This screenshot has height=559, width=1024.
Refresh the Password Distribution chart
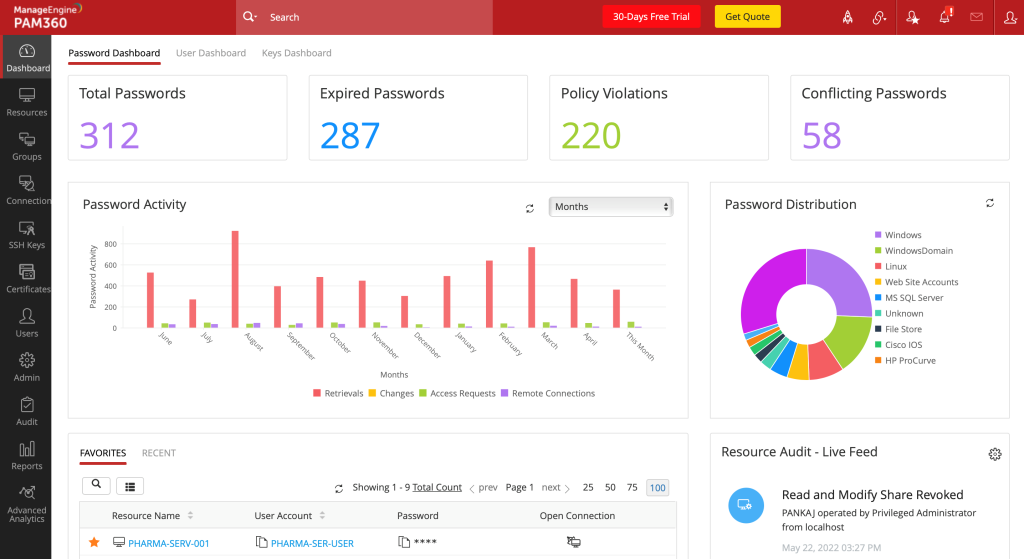pyautogui.click(x=990, y=203)
